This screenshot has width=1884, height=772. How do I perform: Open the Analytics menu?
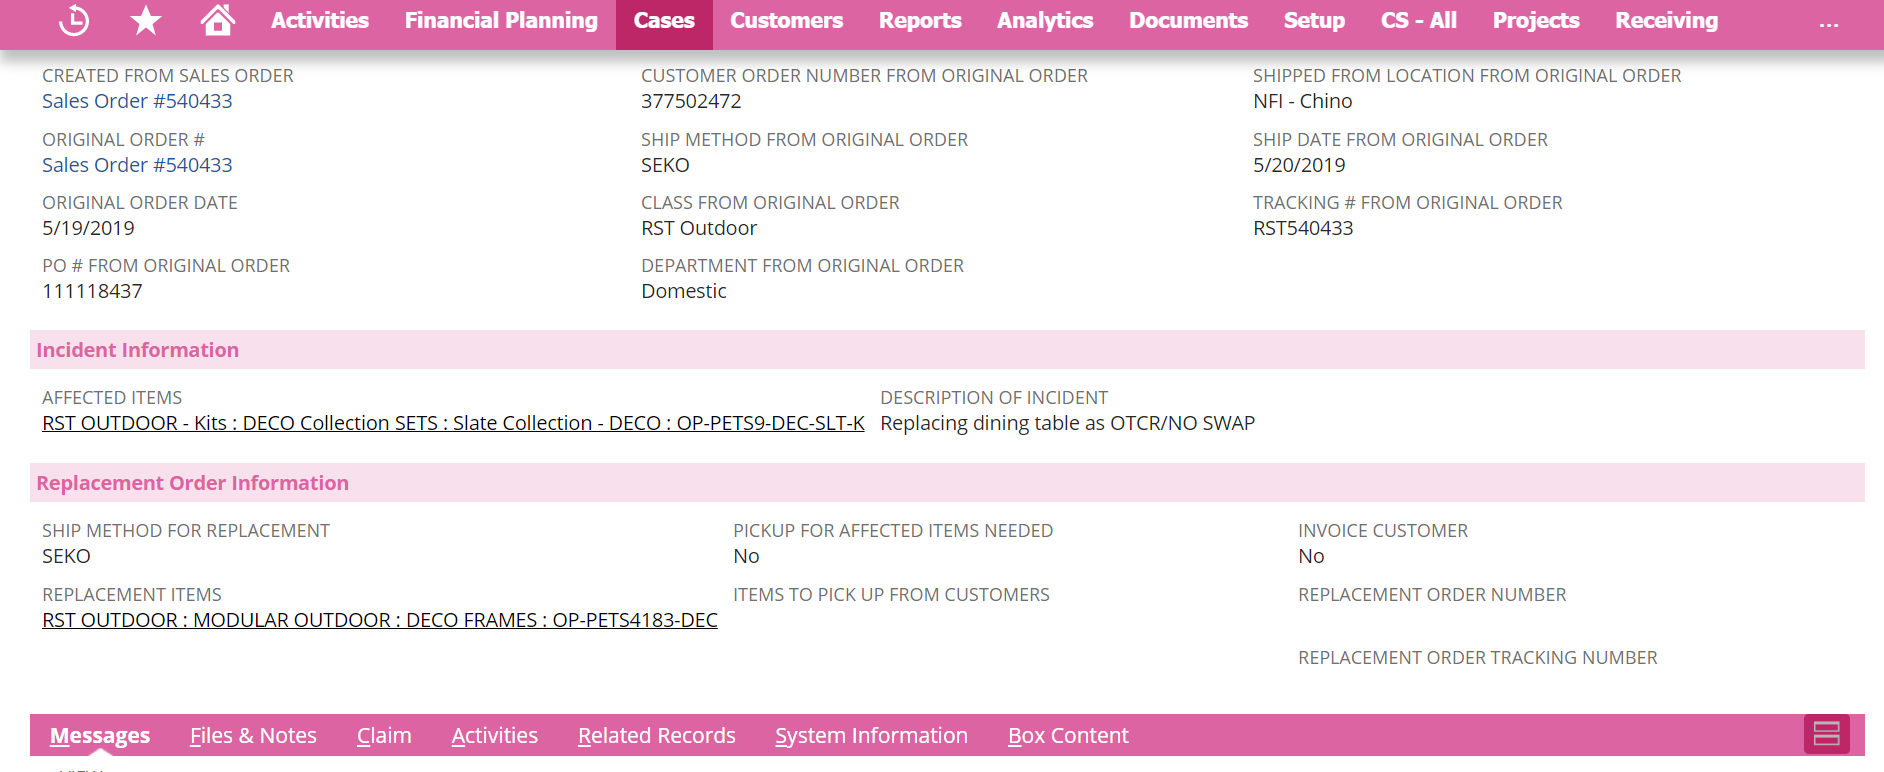[1045, 21]
